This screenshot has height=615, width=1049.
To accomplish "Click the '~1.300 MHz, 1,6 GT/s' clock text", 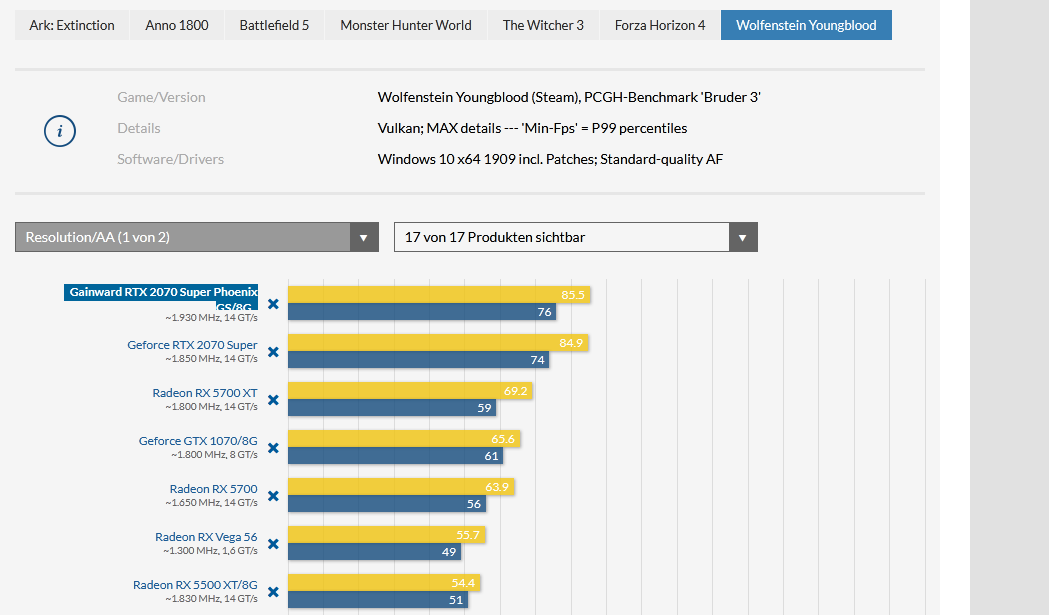I will pos(210,551).
